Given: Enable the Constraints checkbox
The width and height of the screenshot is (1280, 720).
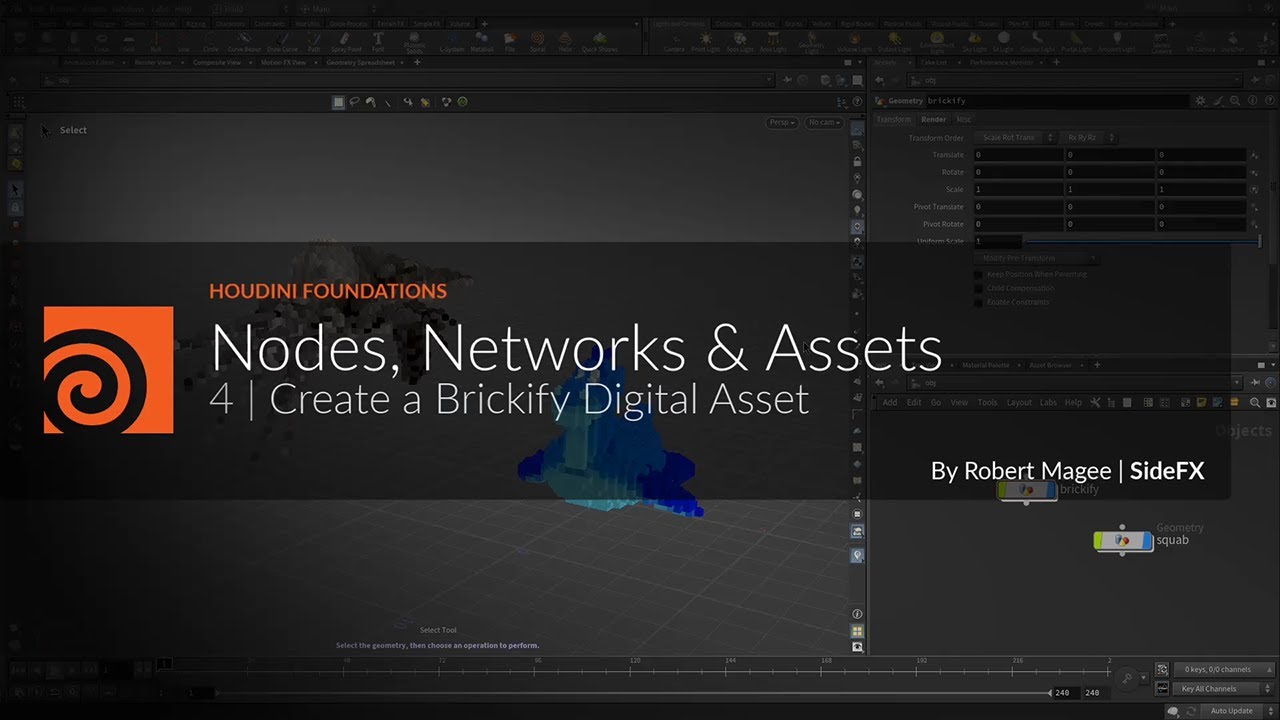Looking at the screenshot, I should click(x=979, y=302).
